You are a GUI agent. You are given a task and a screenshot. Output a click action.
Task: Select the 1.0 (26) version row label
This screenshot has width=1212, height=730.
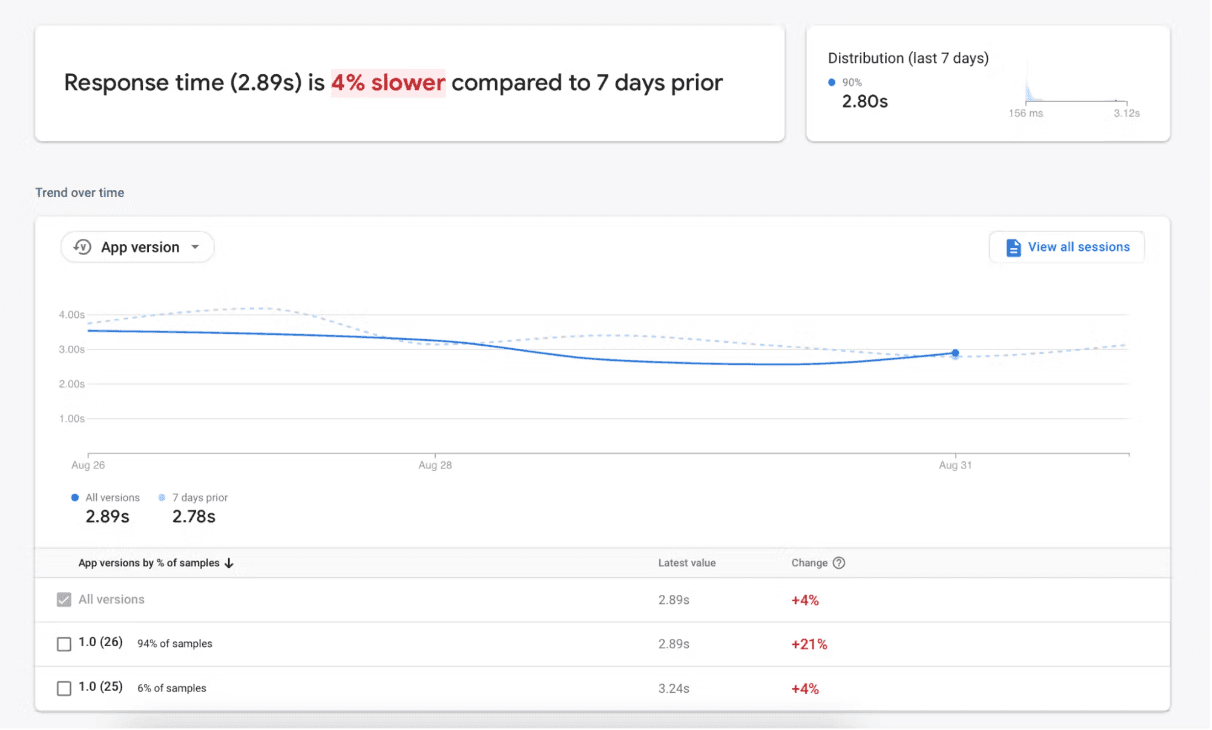[x=100, y=643]
